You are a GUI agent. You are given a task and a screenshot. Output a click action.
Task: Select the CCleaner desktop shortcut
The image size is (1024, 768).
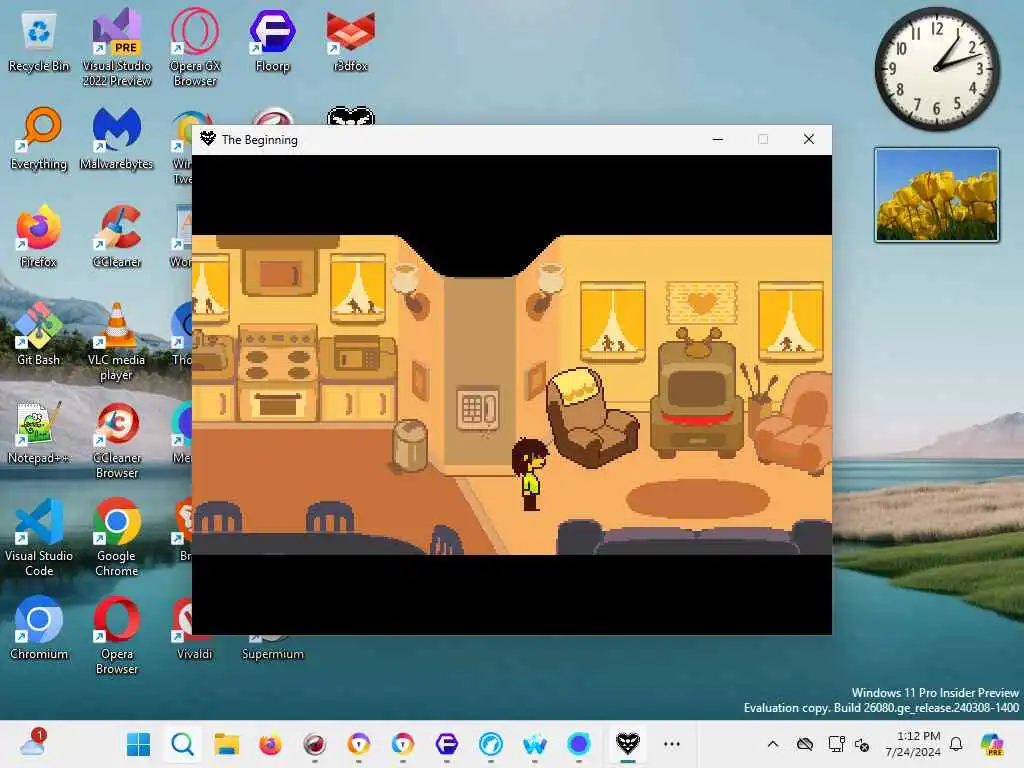pos(116,238)
